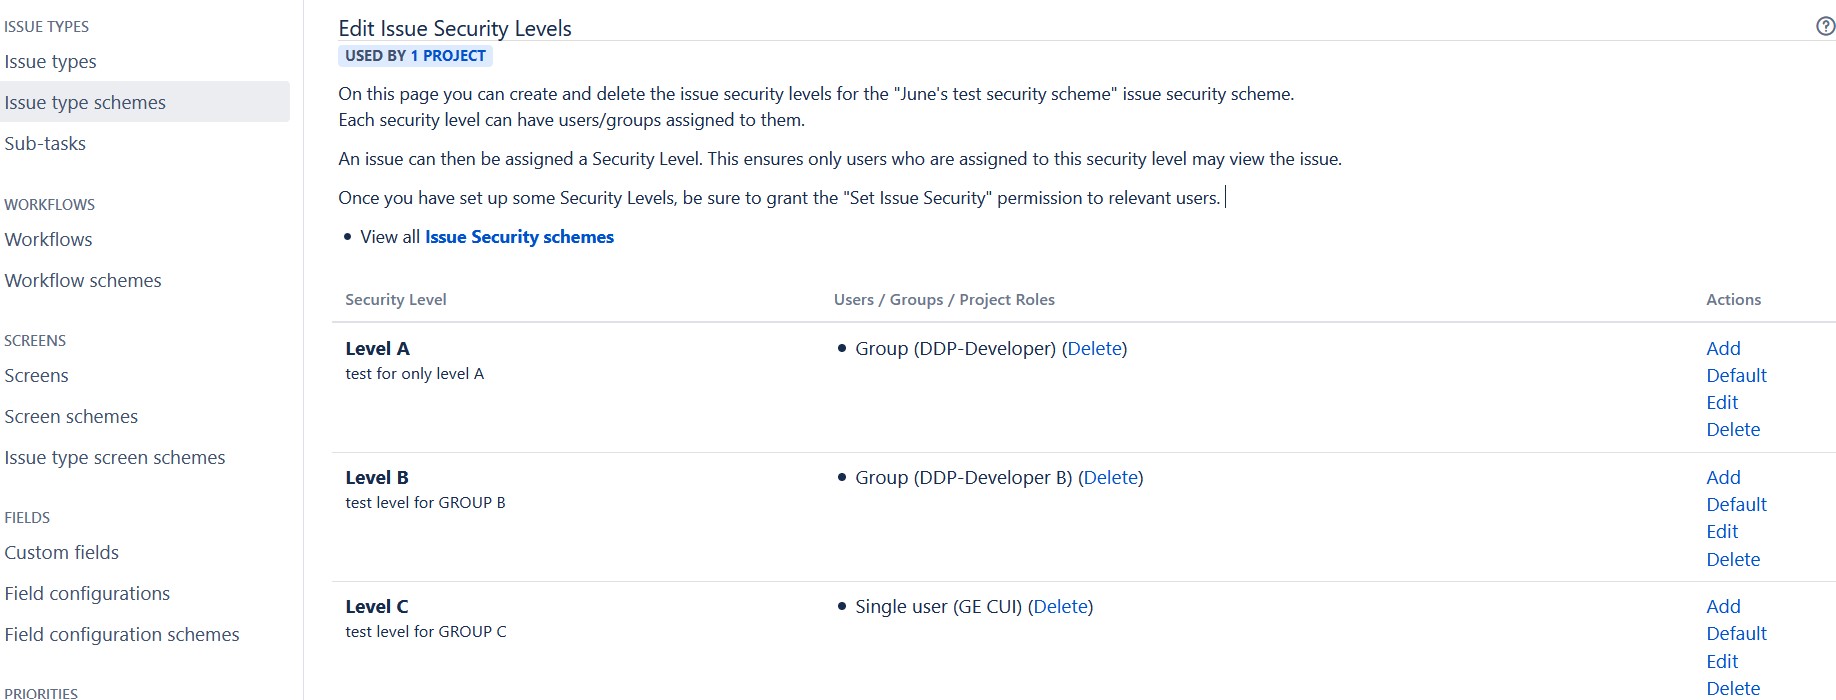Open Field configuration schemes
Image resolution: width=1836 pixels, height=700 pixels.
click(x=122, y=634)
